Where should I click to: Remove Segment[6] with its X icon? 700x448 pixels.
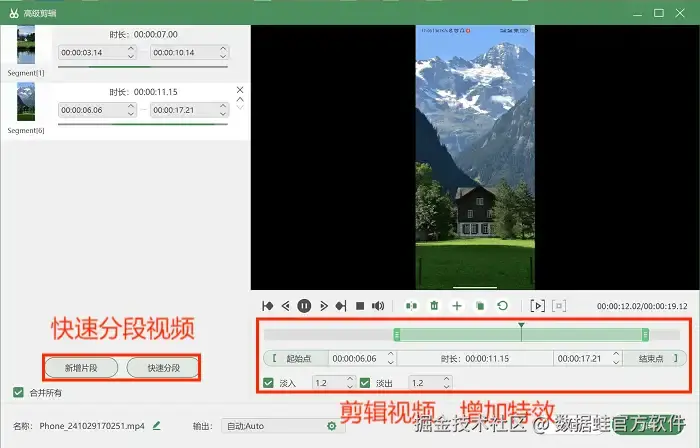tap(240, 90)
